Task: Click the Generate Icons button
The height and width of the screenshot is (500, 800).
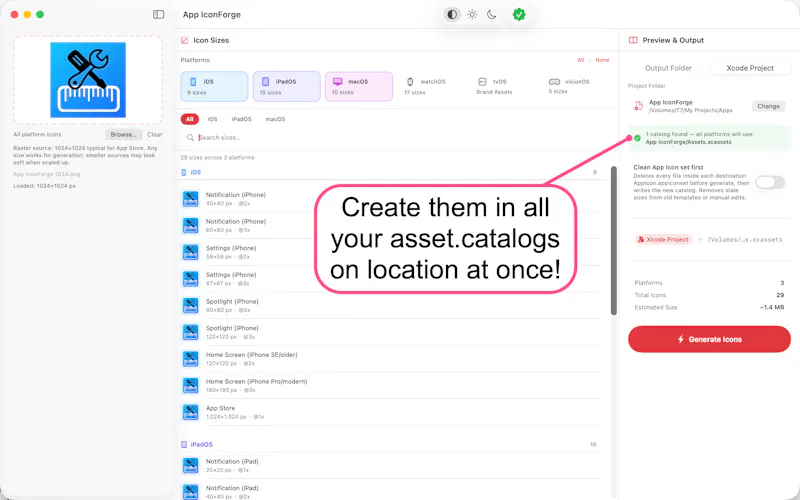Action: tap(709, 339)
